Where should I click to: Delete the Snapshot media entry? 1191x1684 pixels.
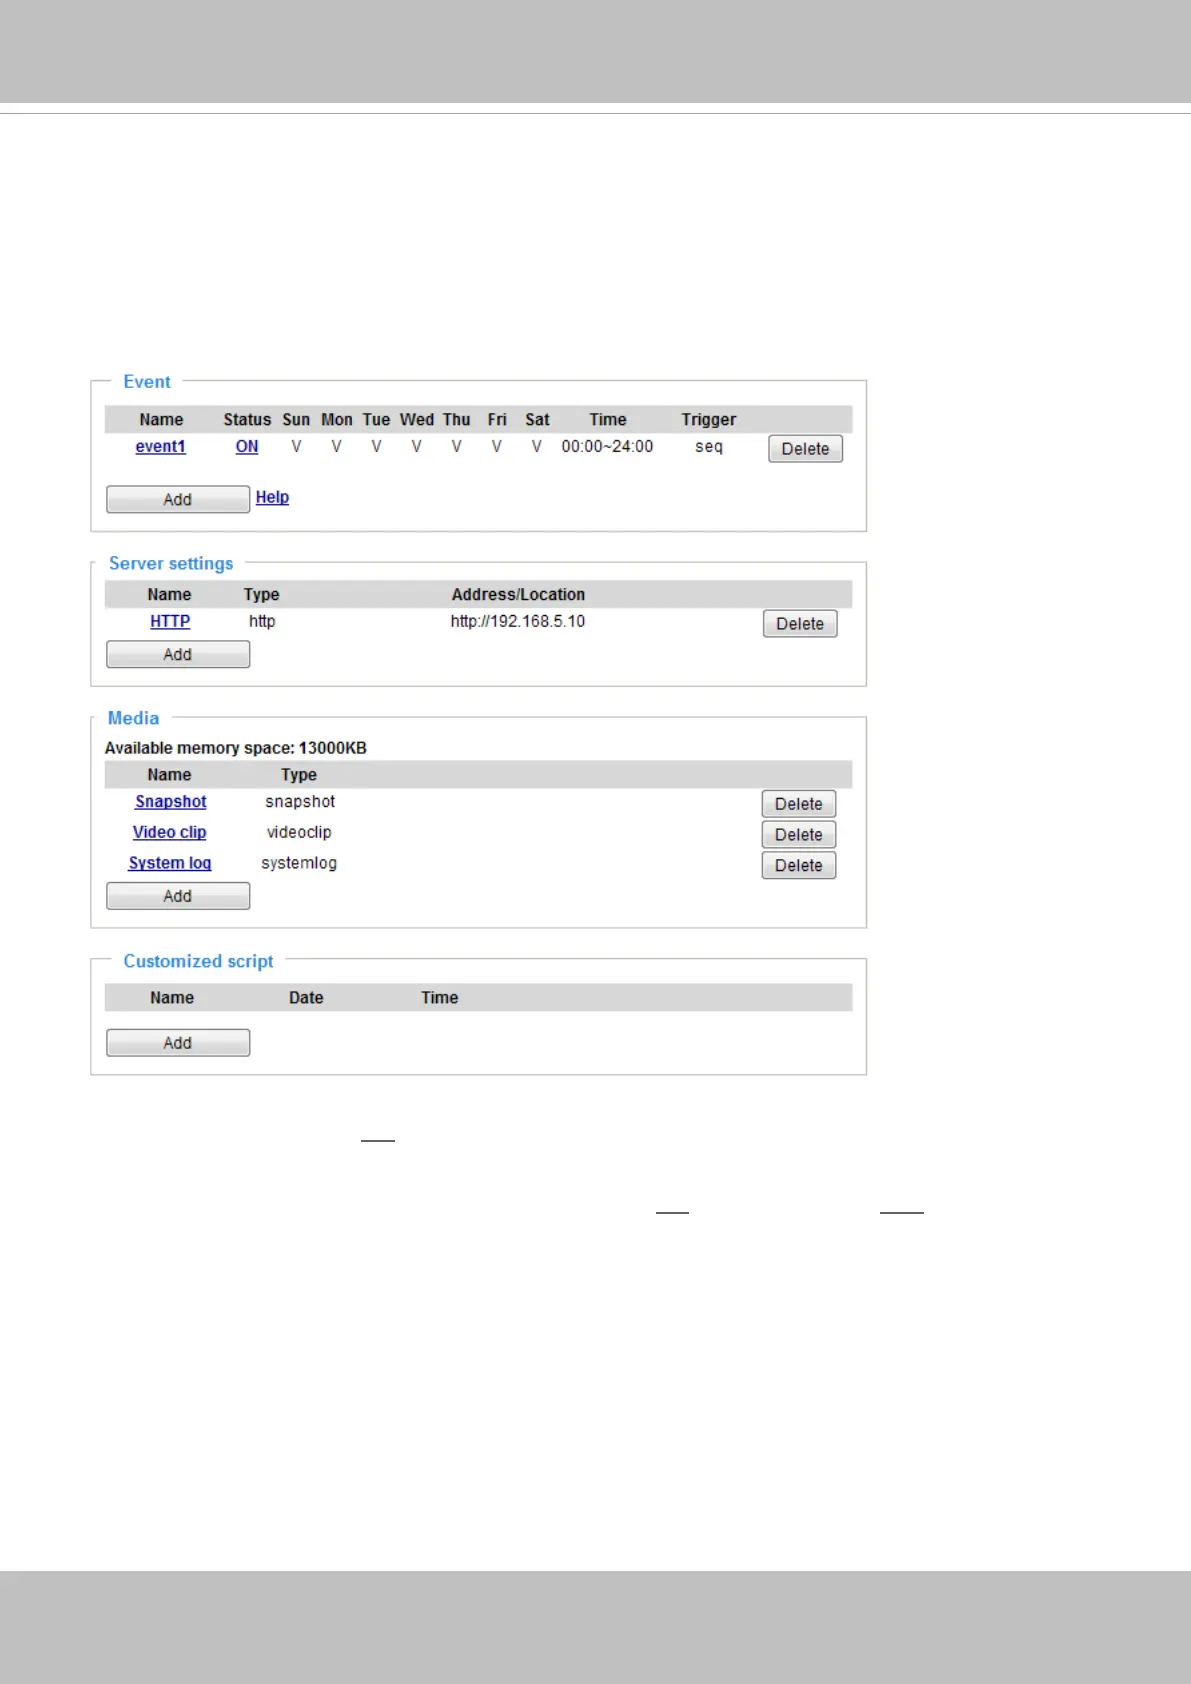[x=799, y=804]
